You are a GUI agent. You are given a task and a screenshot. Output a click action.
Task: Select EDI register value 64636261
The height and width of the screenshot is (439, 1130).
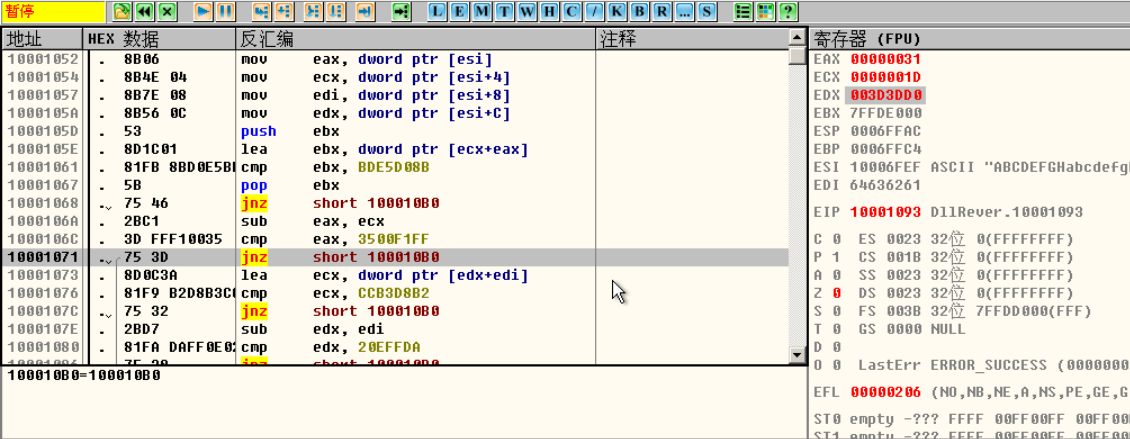tap(886, 185)
